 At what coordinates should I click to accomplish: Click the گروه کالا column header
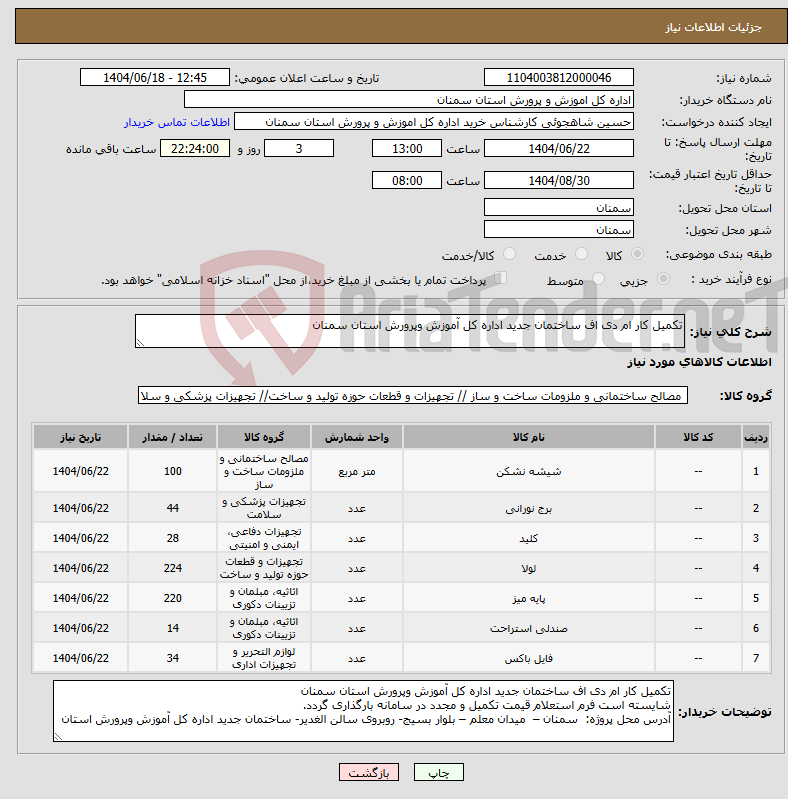264,437
